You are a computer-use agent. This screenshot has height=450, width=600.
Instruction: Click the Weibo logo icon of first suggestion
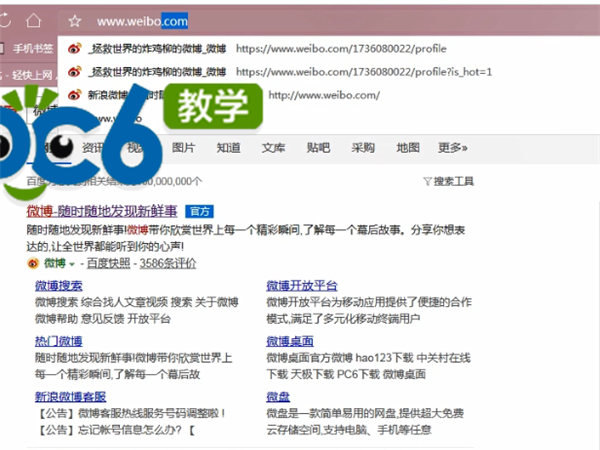coord(74,49)
